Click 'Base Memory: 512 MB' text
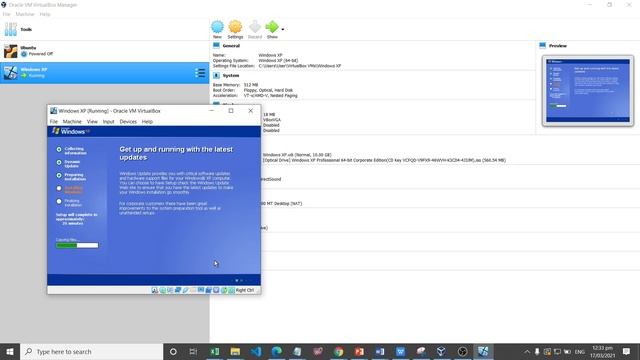Screen dimensions: 640x360 coord(236,85)
